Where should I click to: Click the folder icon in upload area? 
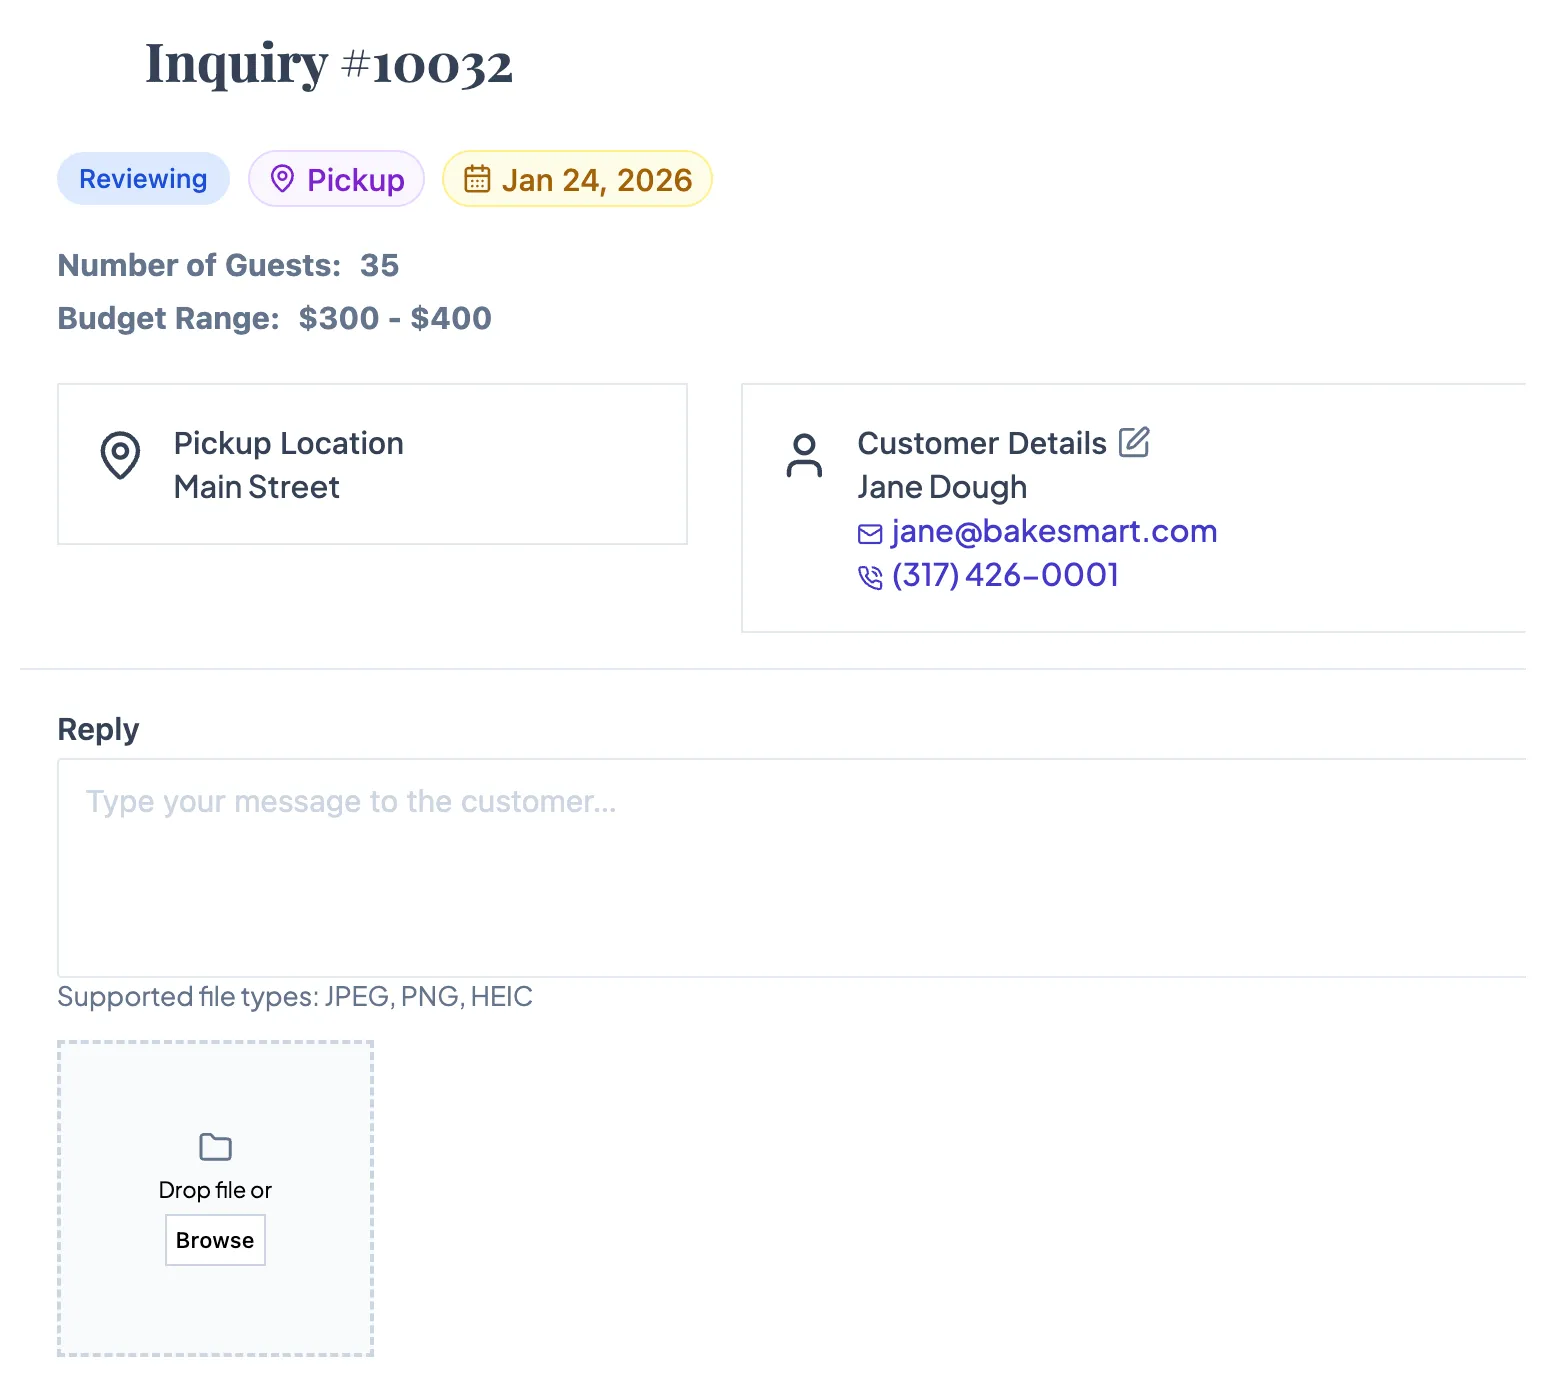click(215, 1147)
